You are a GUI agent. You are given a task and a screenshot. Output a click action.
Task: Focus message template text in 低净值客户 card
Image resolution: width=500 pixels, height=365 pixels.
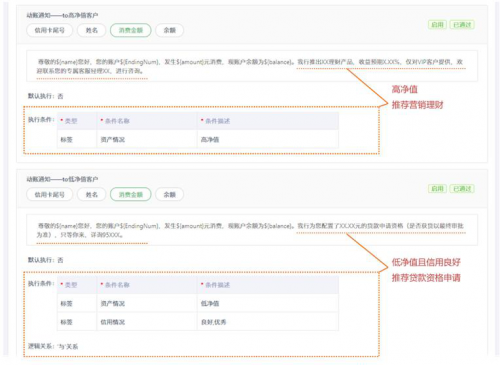pyautogui.click(x=252, y=230)
